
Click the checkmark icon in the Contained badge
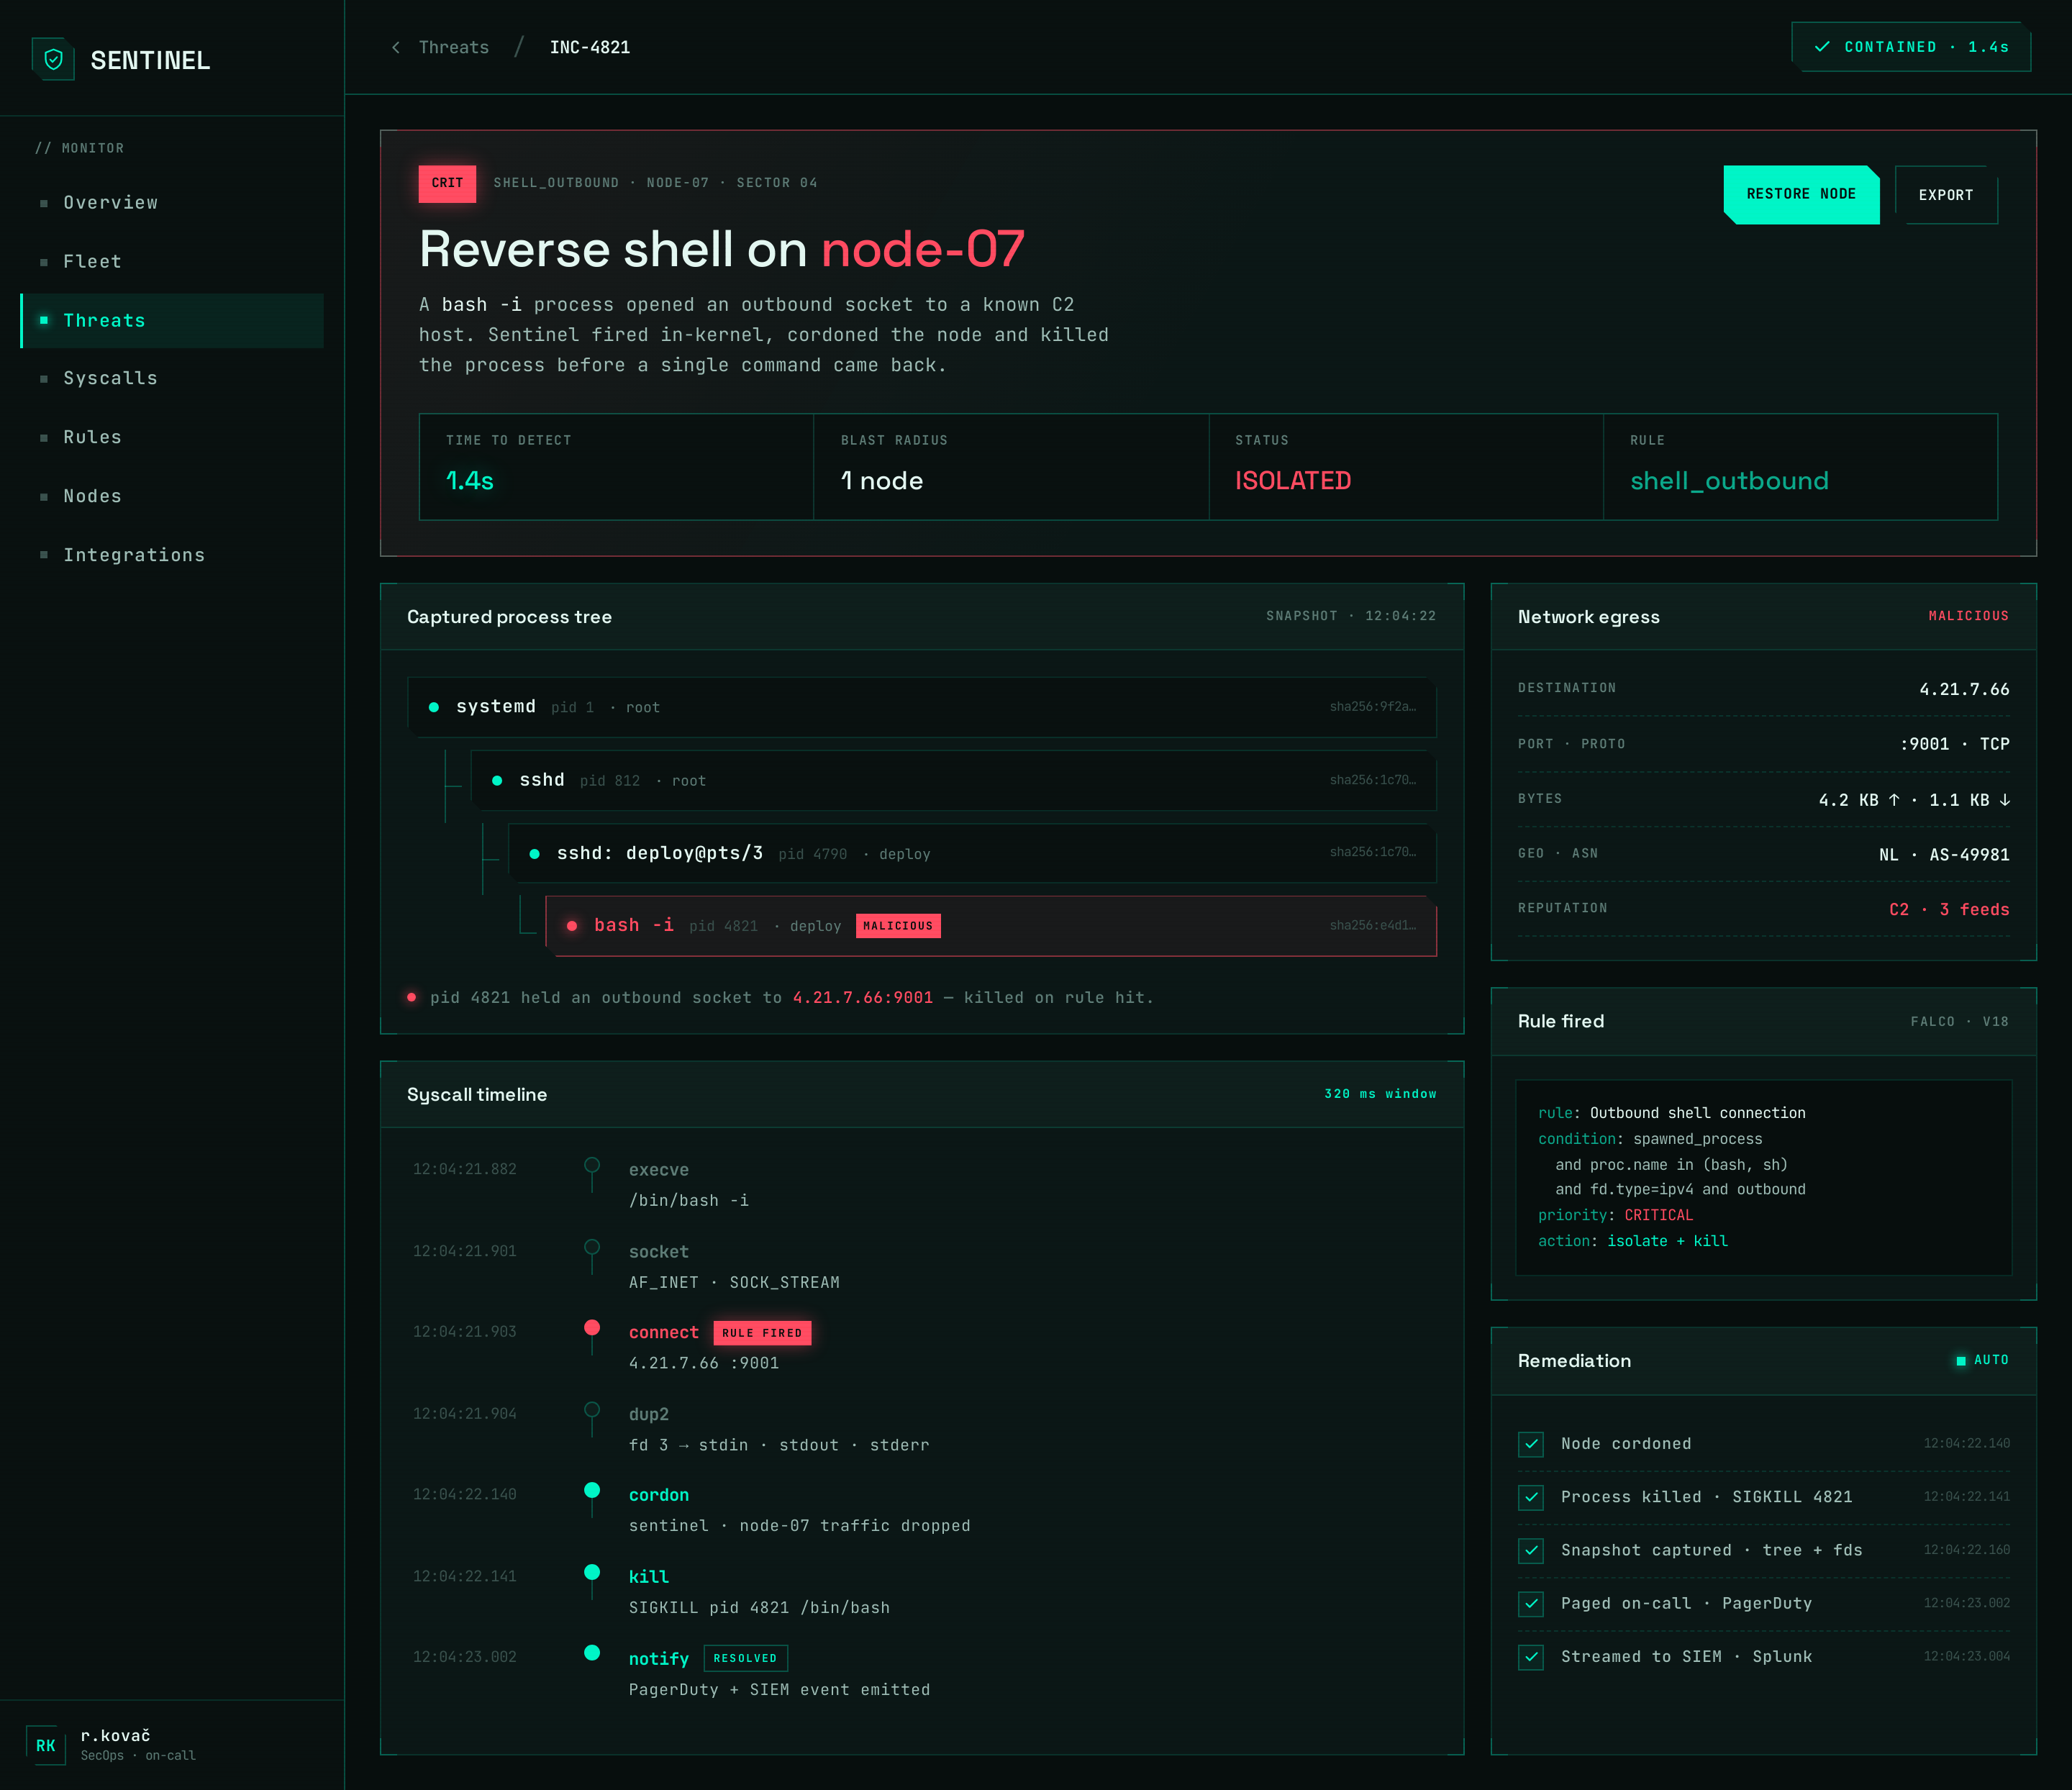click(1822, 47)
